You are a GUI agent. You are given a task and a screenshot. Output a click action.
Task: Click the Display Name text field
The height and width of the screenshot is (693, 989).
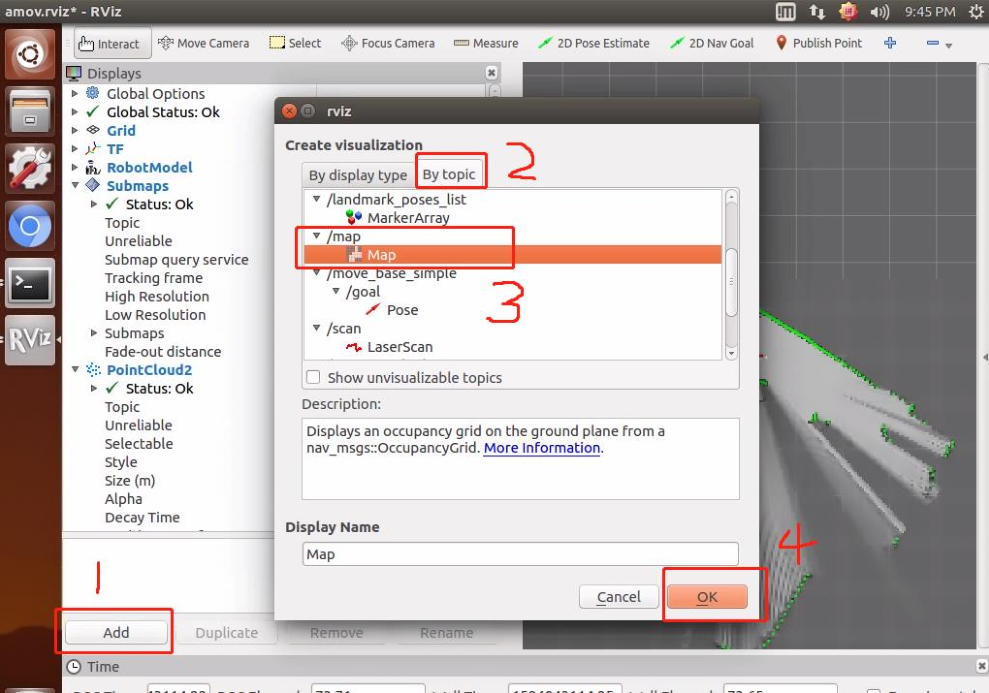[520, 554]
